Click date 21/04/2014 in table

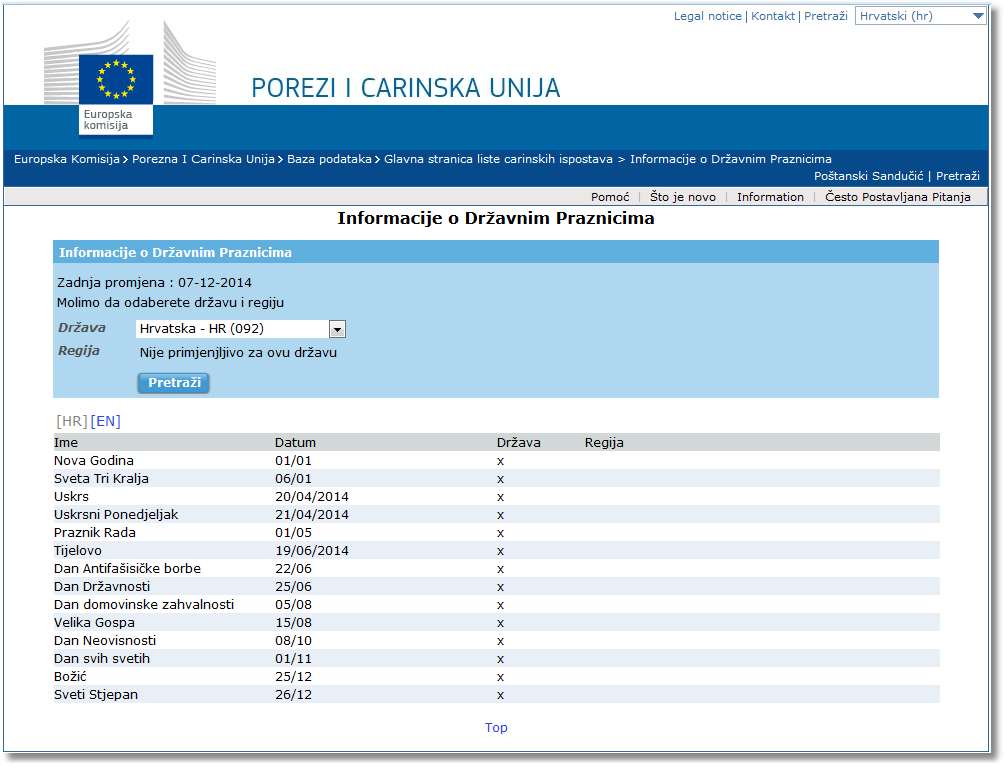coord(311,515)
